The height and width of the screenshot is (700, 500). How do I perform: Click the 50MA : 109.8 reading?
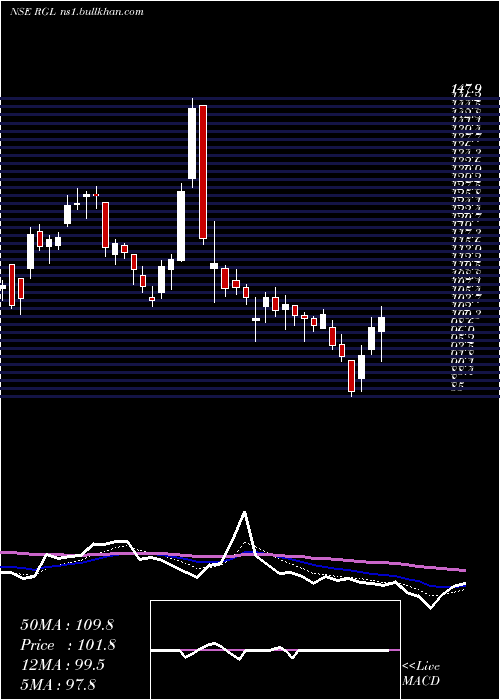point(67,625)
